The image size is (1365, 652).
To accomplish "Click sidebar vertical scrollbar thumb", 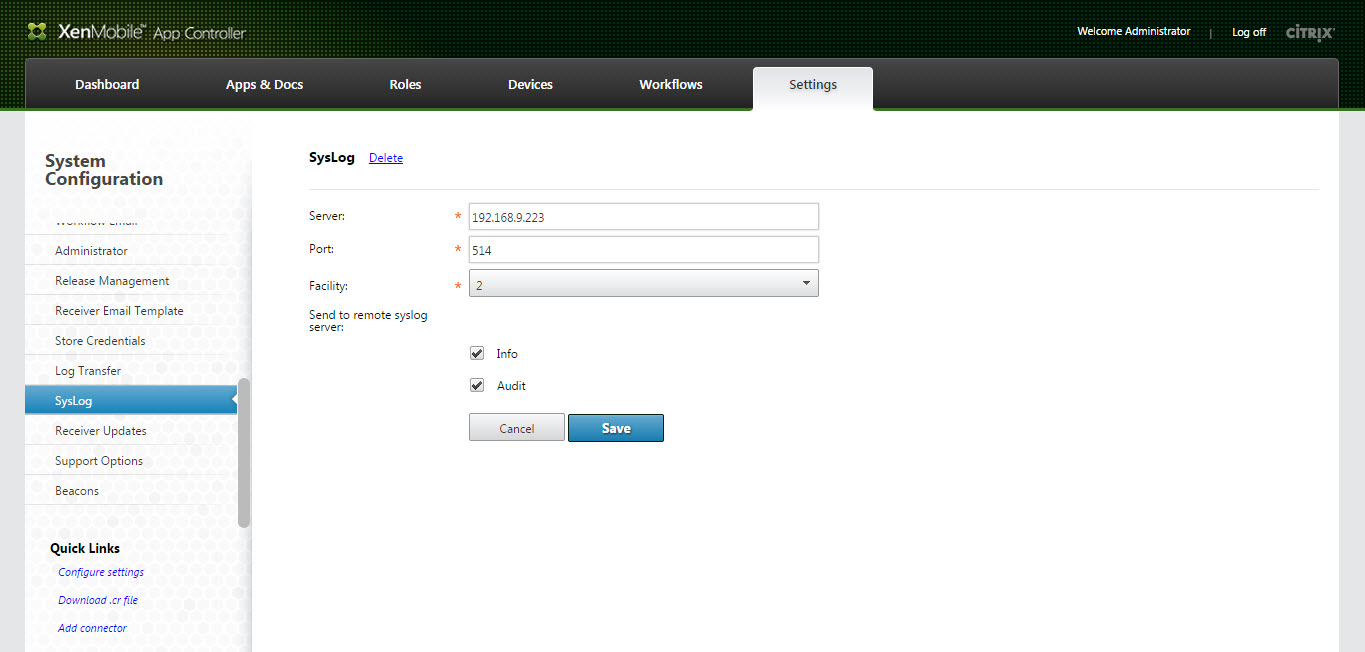I will (244, 452).
